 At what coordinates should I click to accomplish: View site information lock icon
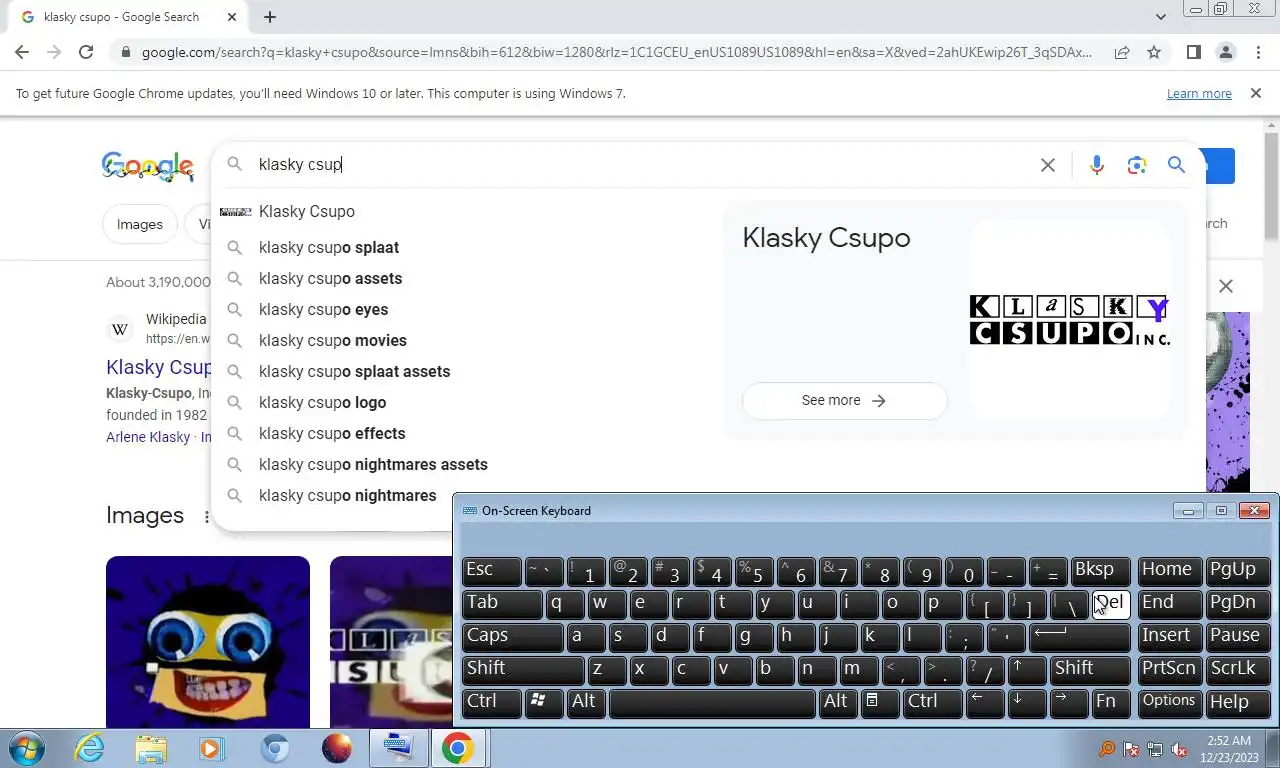click(124, 52)
